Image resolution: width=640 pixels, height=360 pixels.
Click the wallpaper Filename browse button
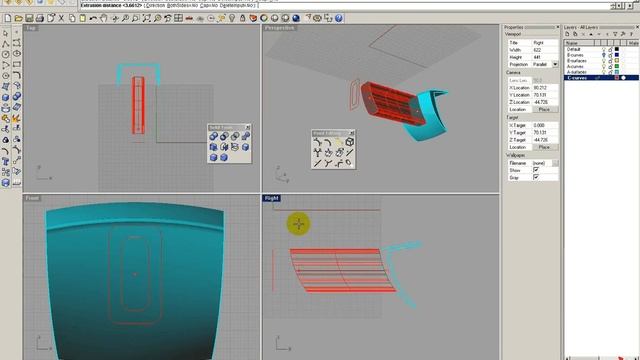click(x=555, y=163)
